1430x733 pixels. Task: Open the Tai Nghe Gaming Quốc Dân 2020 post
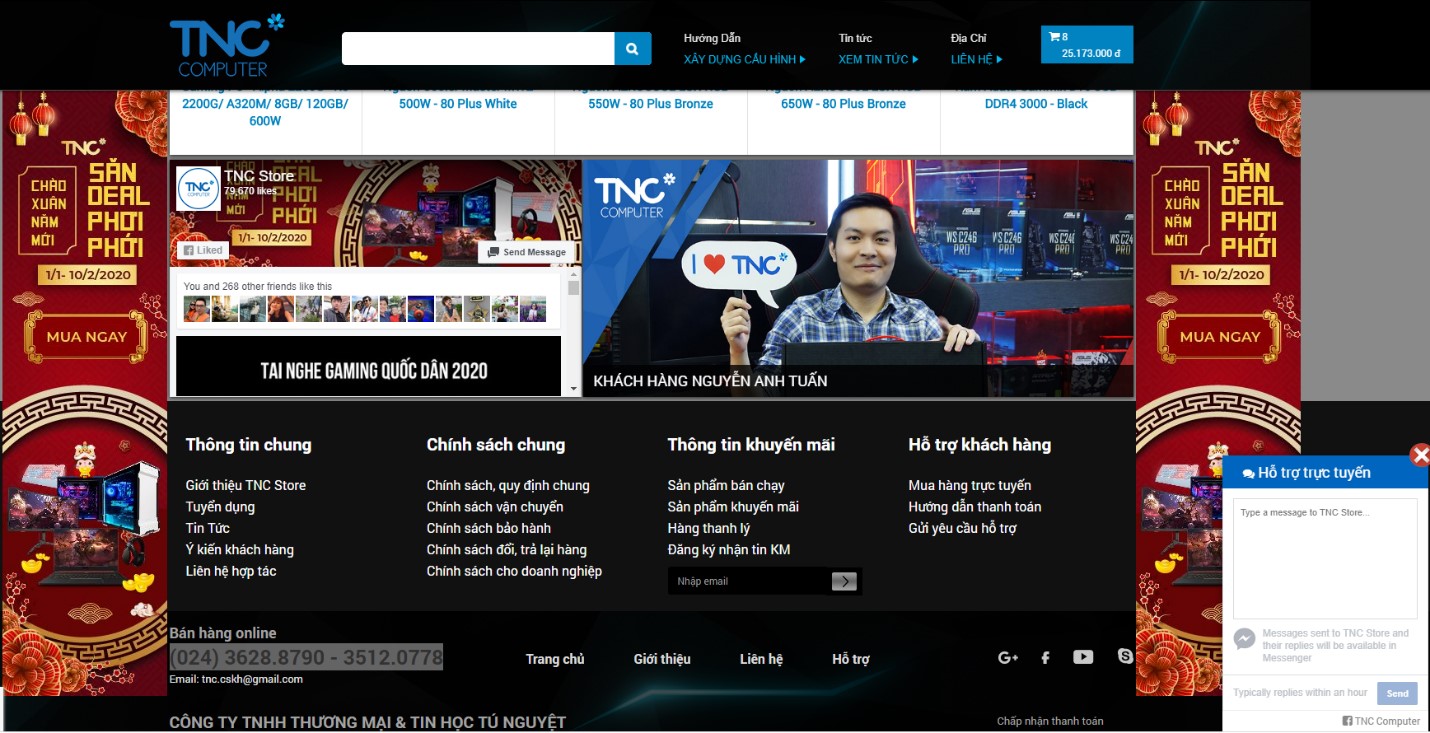click(x=369, y=366)
